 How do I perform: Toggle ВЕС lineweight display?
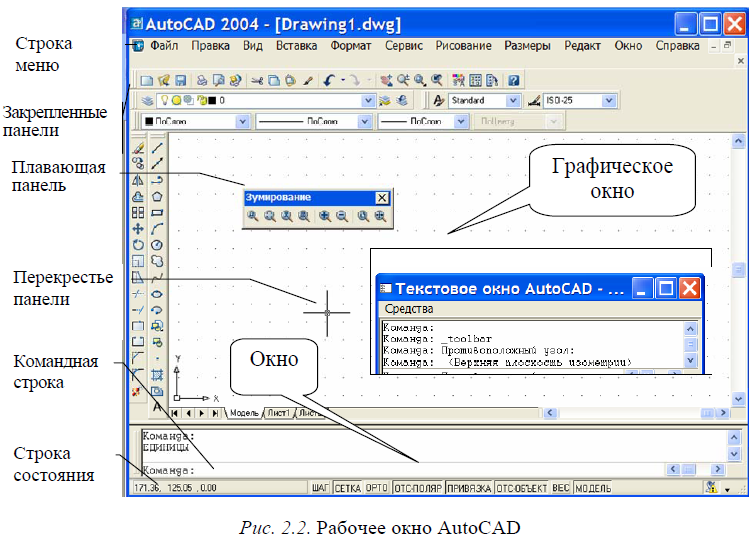(561, 488)
